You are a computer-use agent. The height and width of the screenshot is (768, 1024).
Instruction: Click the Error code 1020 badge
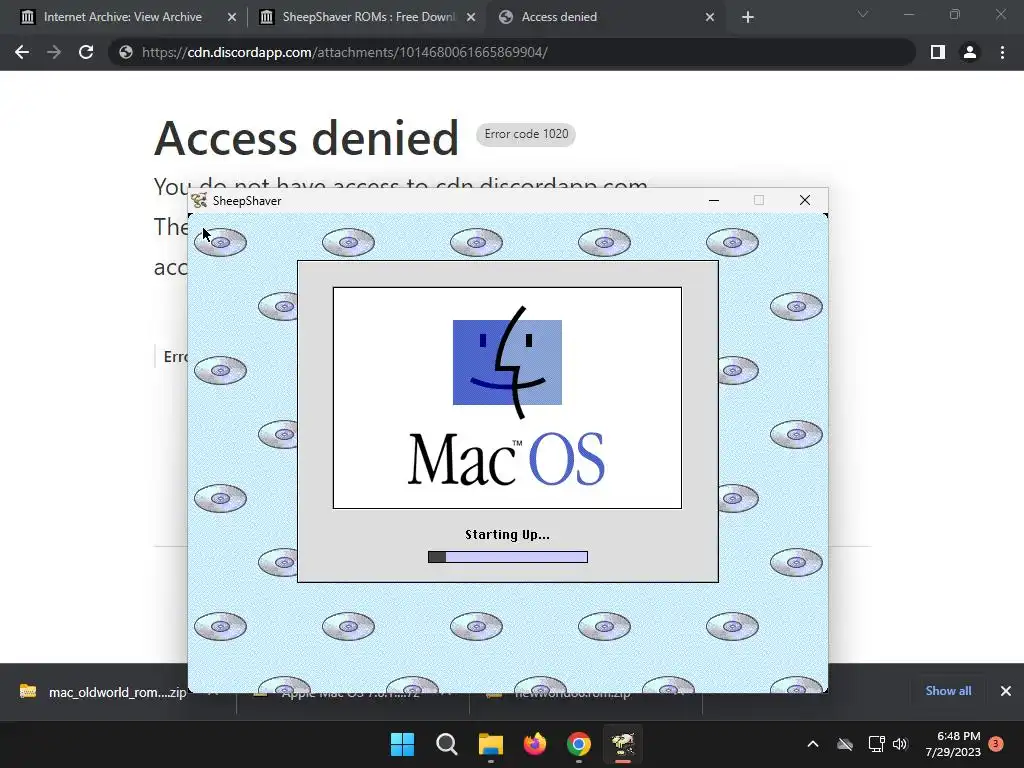pyautogui.click(x=526, y=134)
